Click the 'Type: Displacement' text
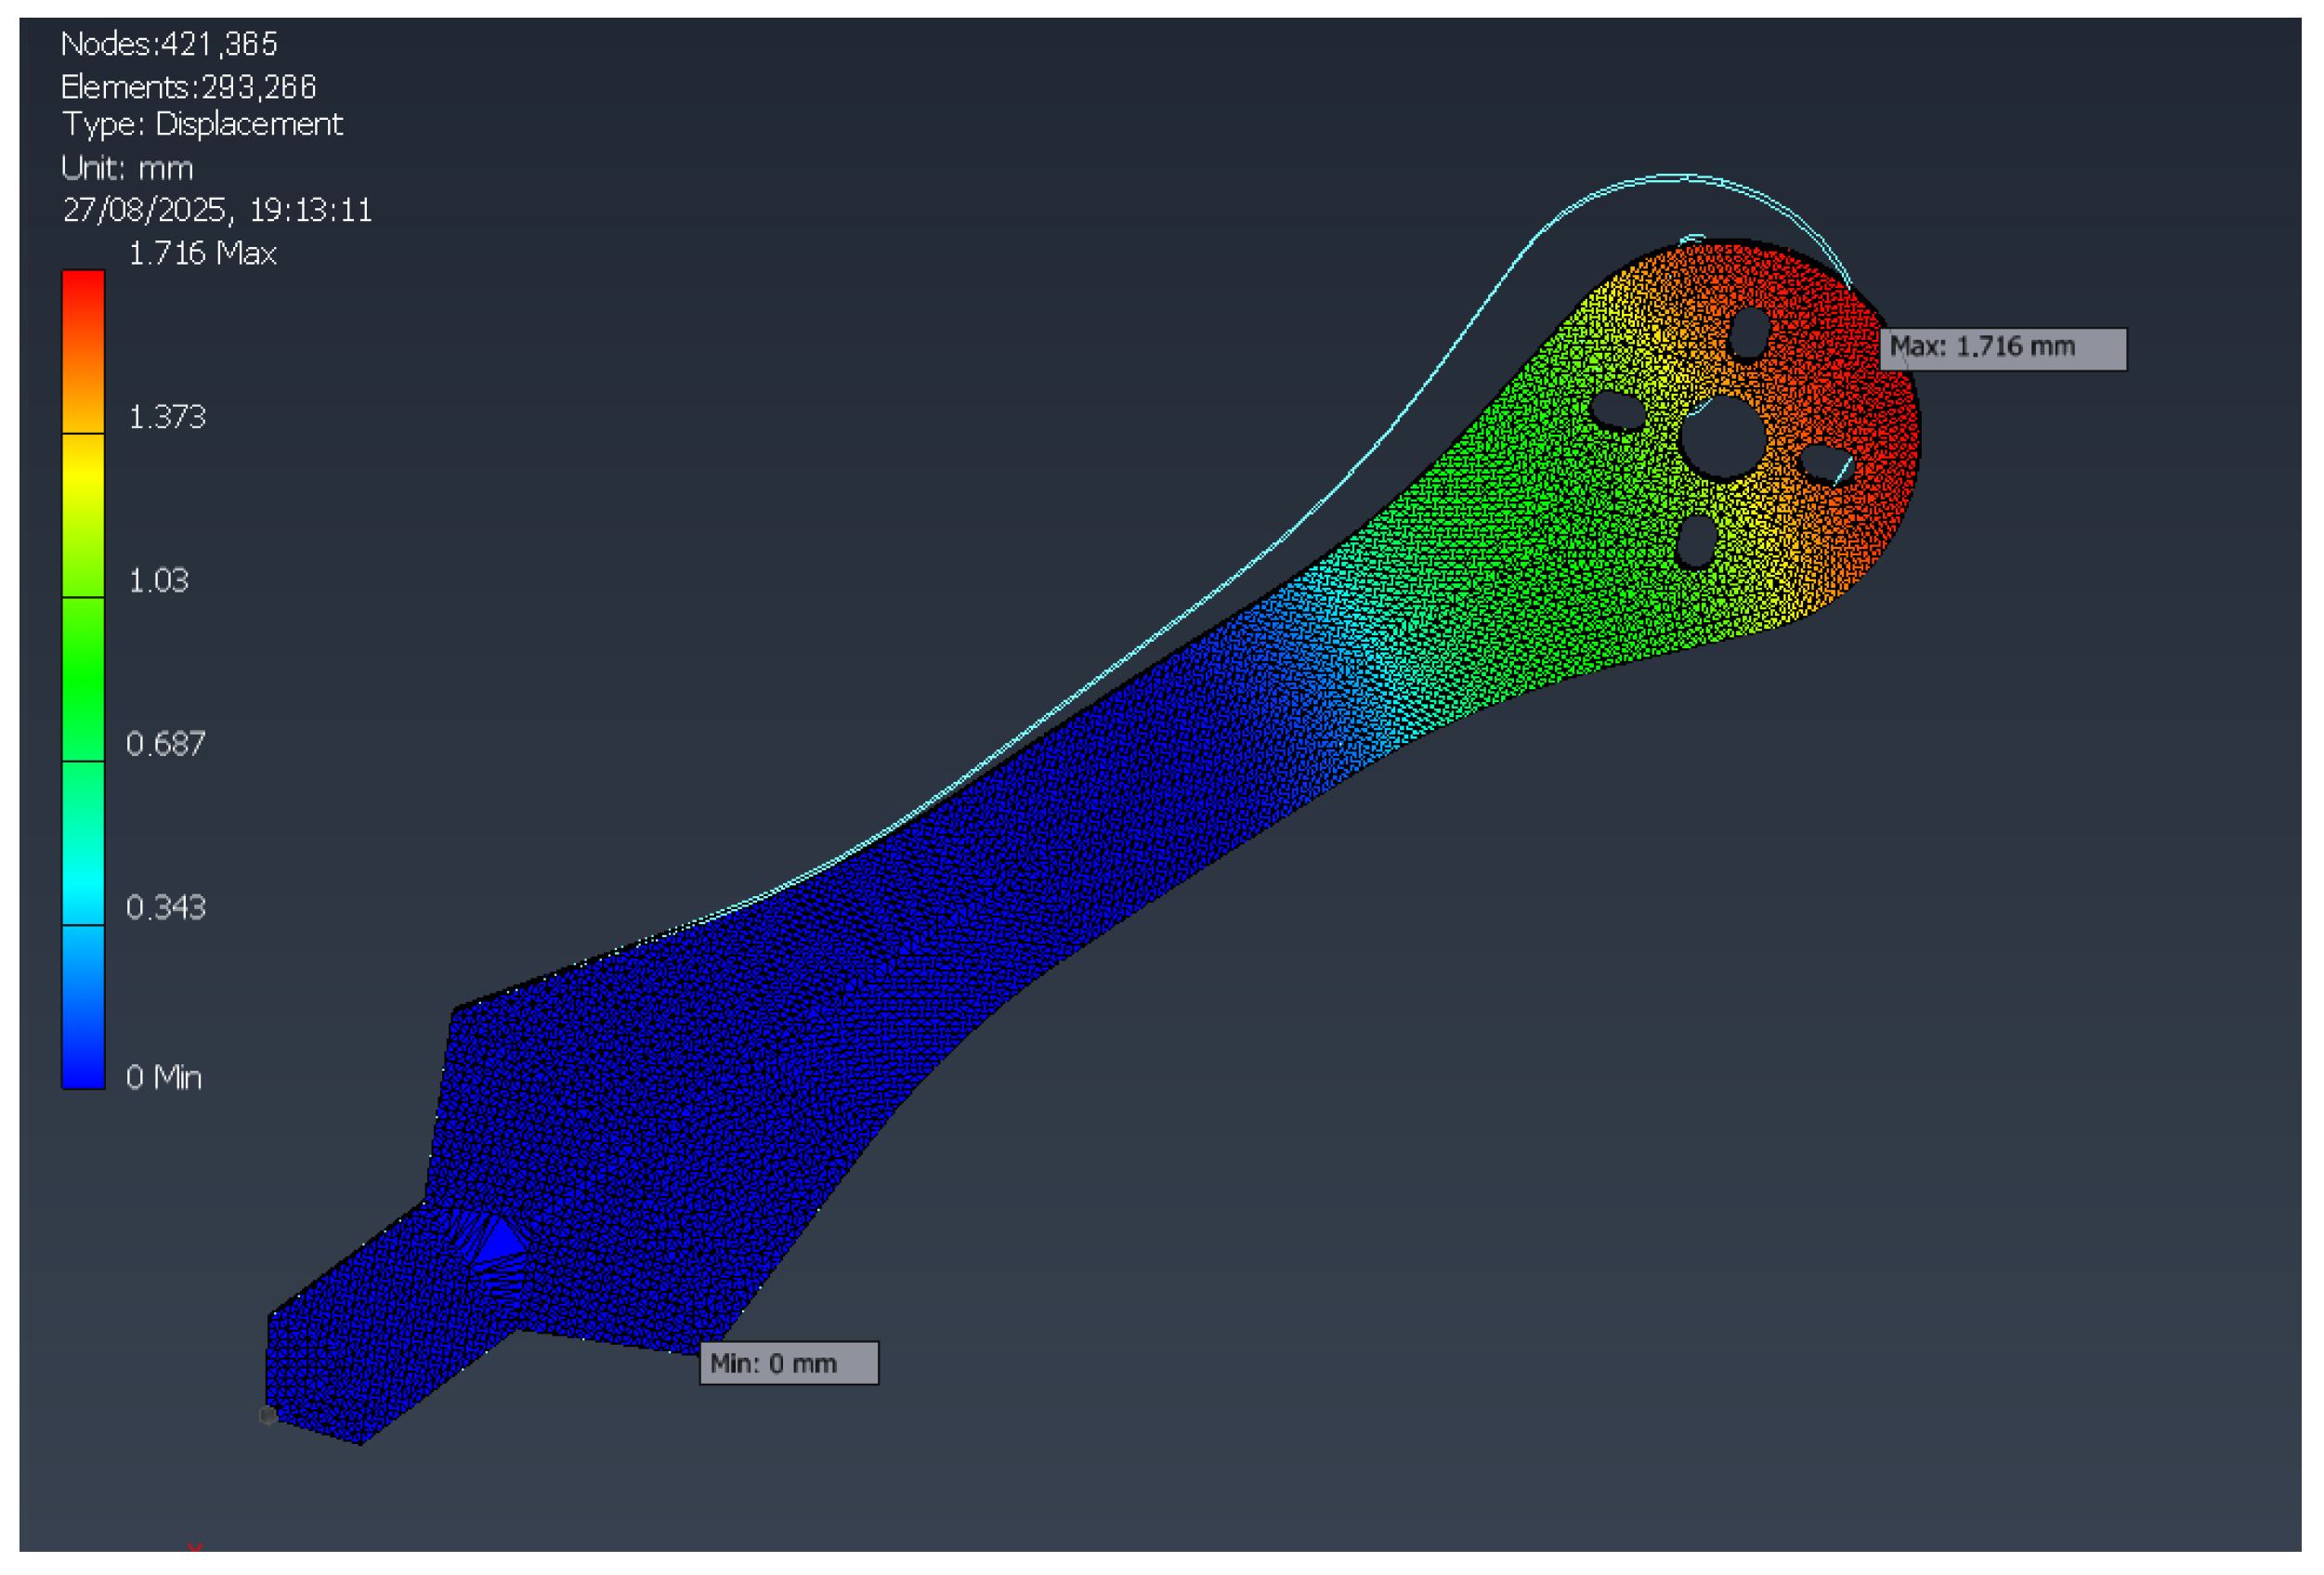2324x1575 pixels. (202, 125)
